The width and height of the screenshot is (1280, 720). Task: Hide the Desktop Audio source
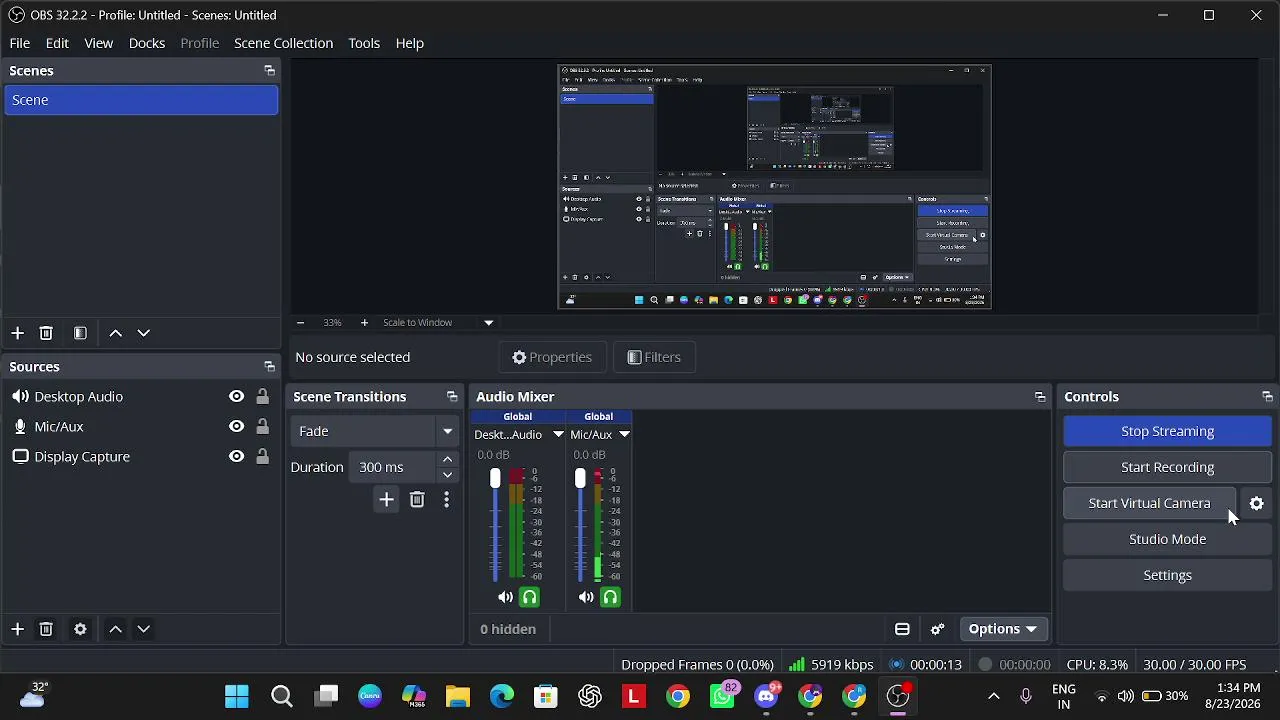[236, 397]
